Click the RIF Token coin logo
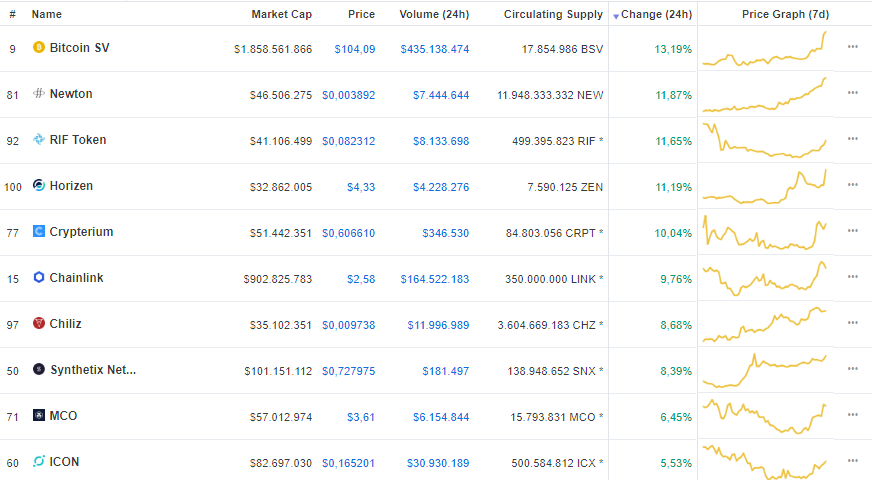The image size is (873, 480). [x=38, y=139]
